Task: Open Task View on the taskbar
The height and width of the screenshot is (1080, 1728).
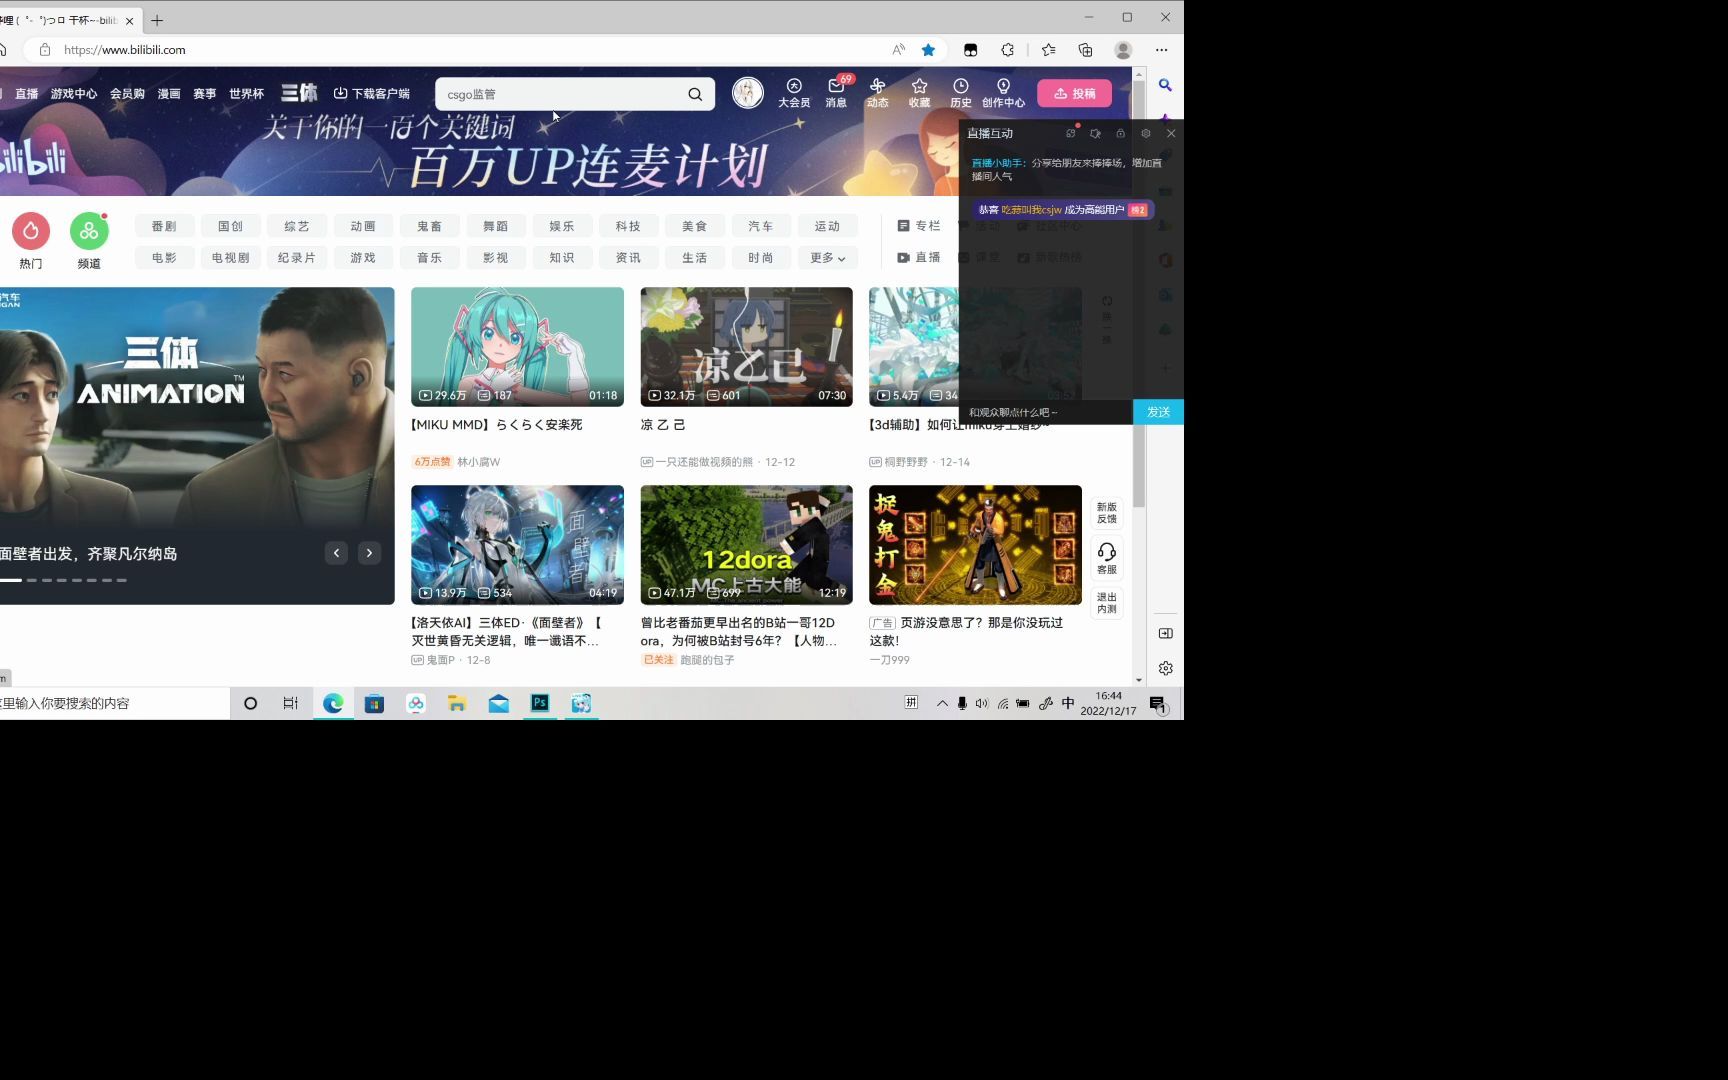Action: coord(290,703)
